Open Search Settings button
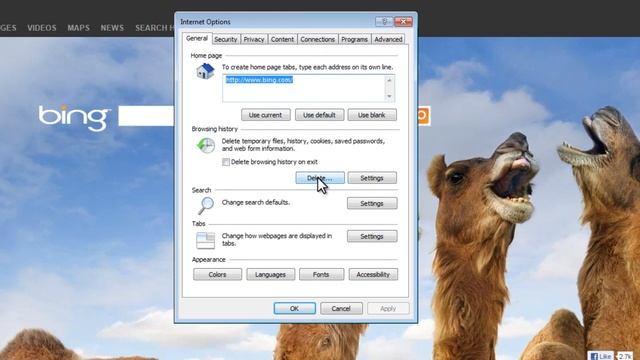The height and width of the screenshot is (360, 640). pos(372,203)
